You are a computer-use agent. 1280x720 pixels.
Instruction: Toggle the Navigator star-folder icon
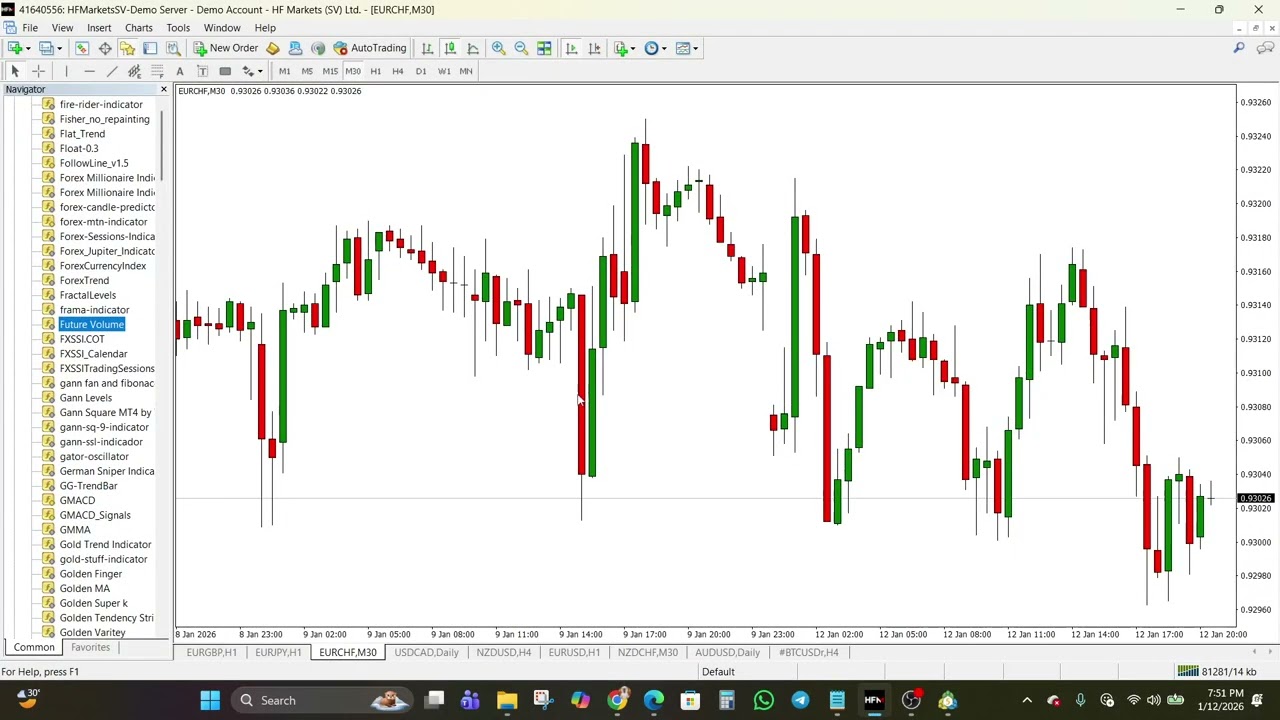(127, 48)
